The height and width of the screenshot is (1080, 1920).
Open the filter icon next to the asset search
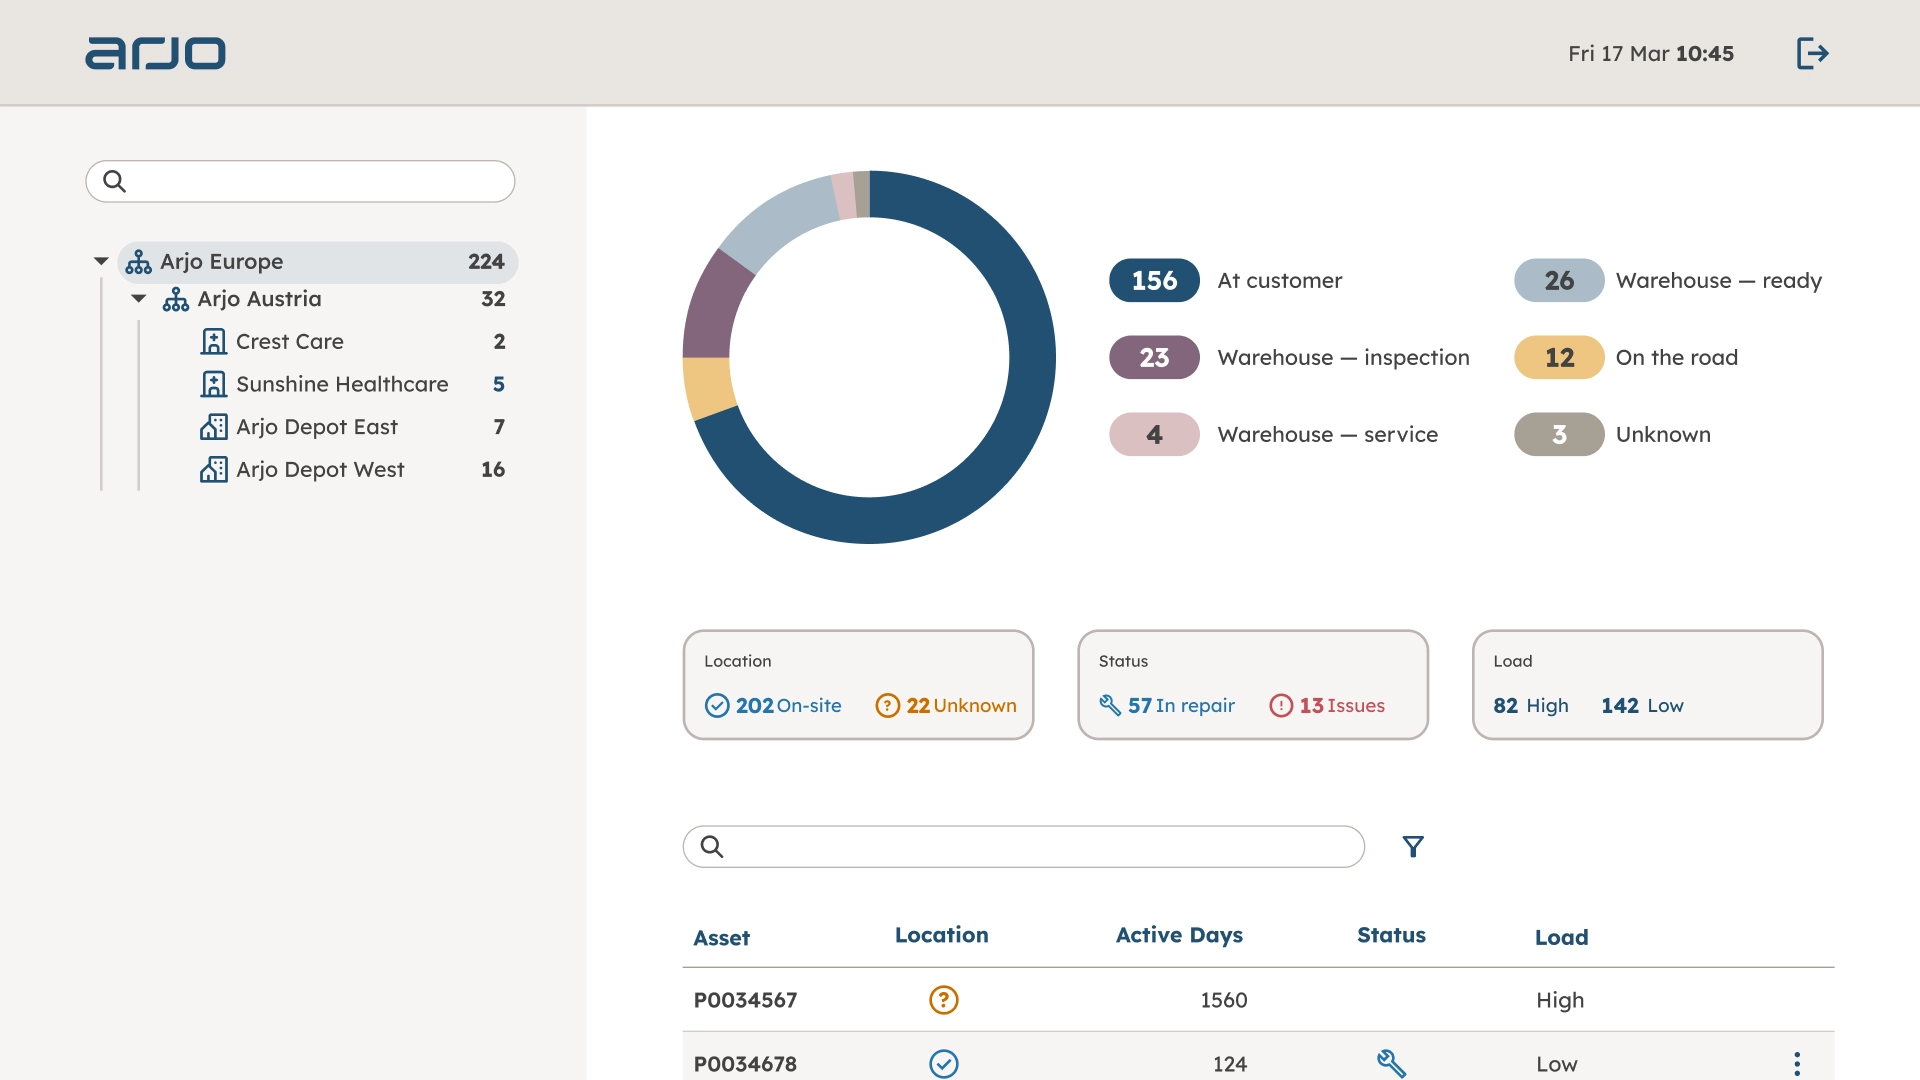[x=1413, y=846]
